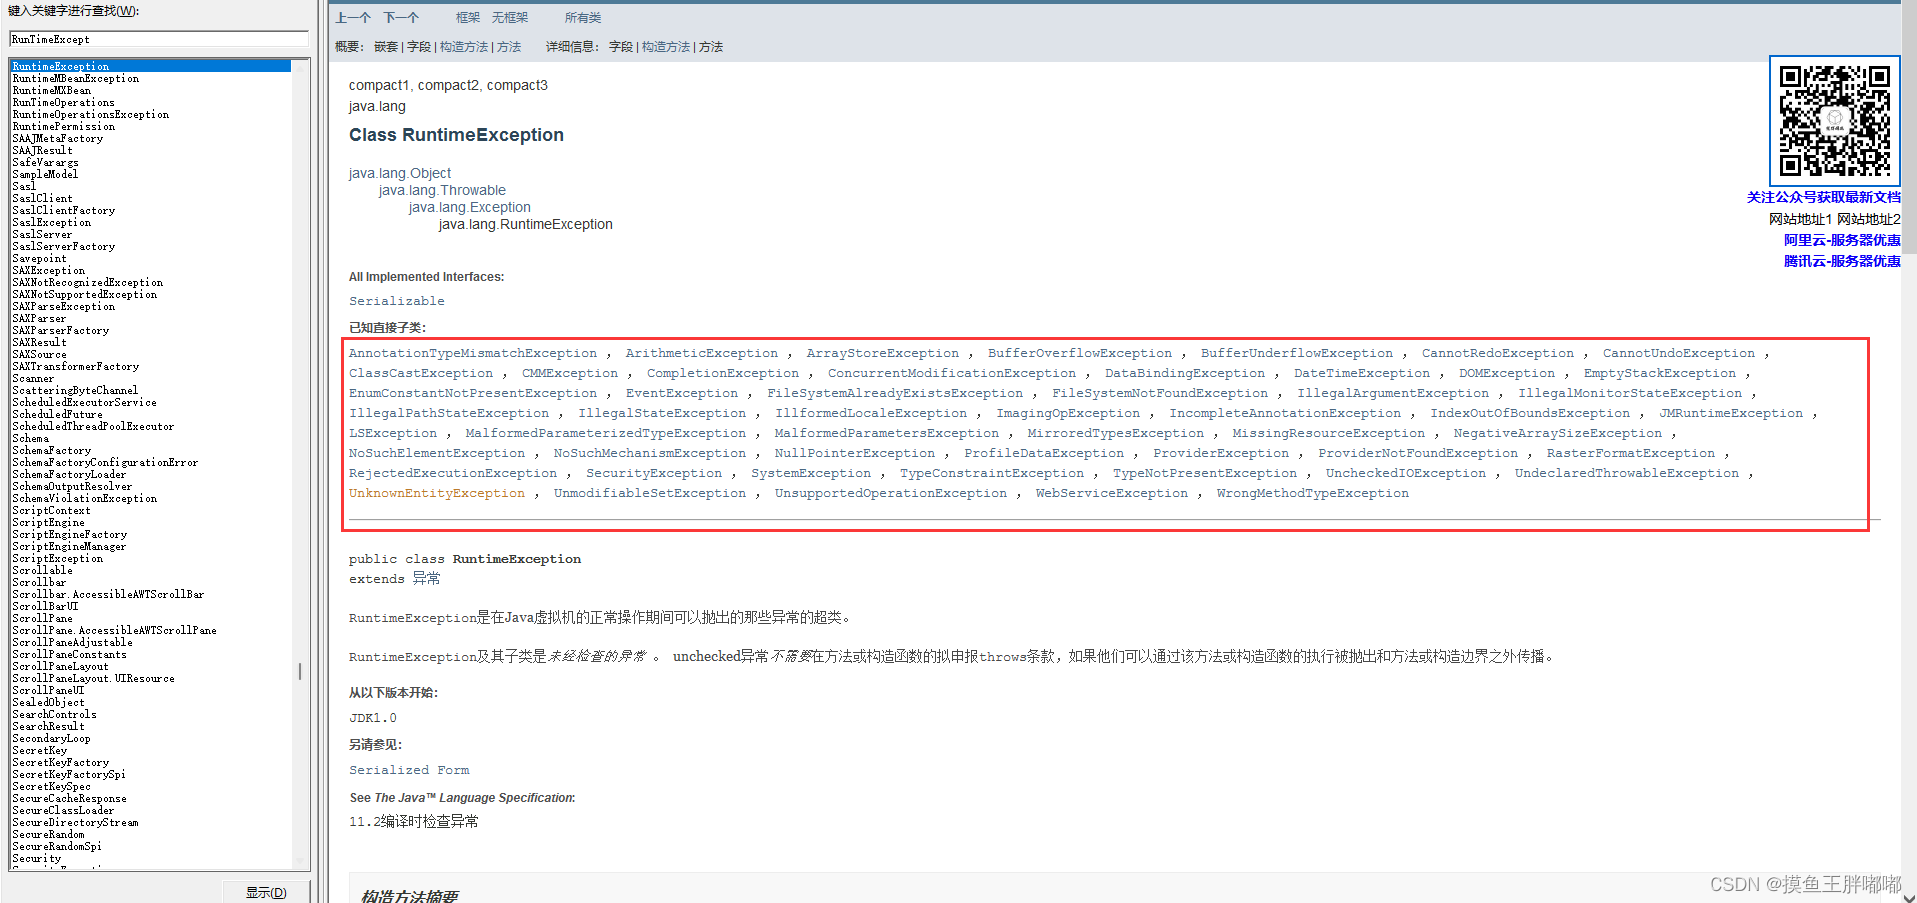Open WrongMethodTypeException subclass link
The height and width of the screenshot is (903, 1917).
pyautogui.click(x=1313, y=493)
